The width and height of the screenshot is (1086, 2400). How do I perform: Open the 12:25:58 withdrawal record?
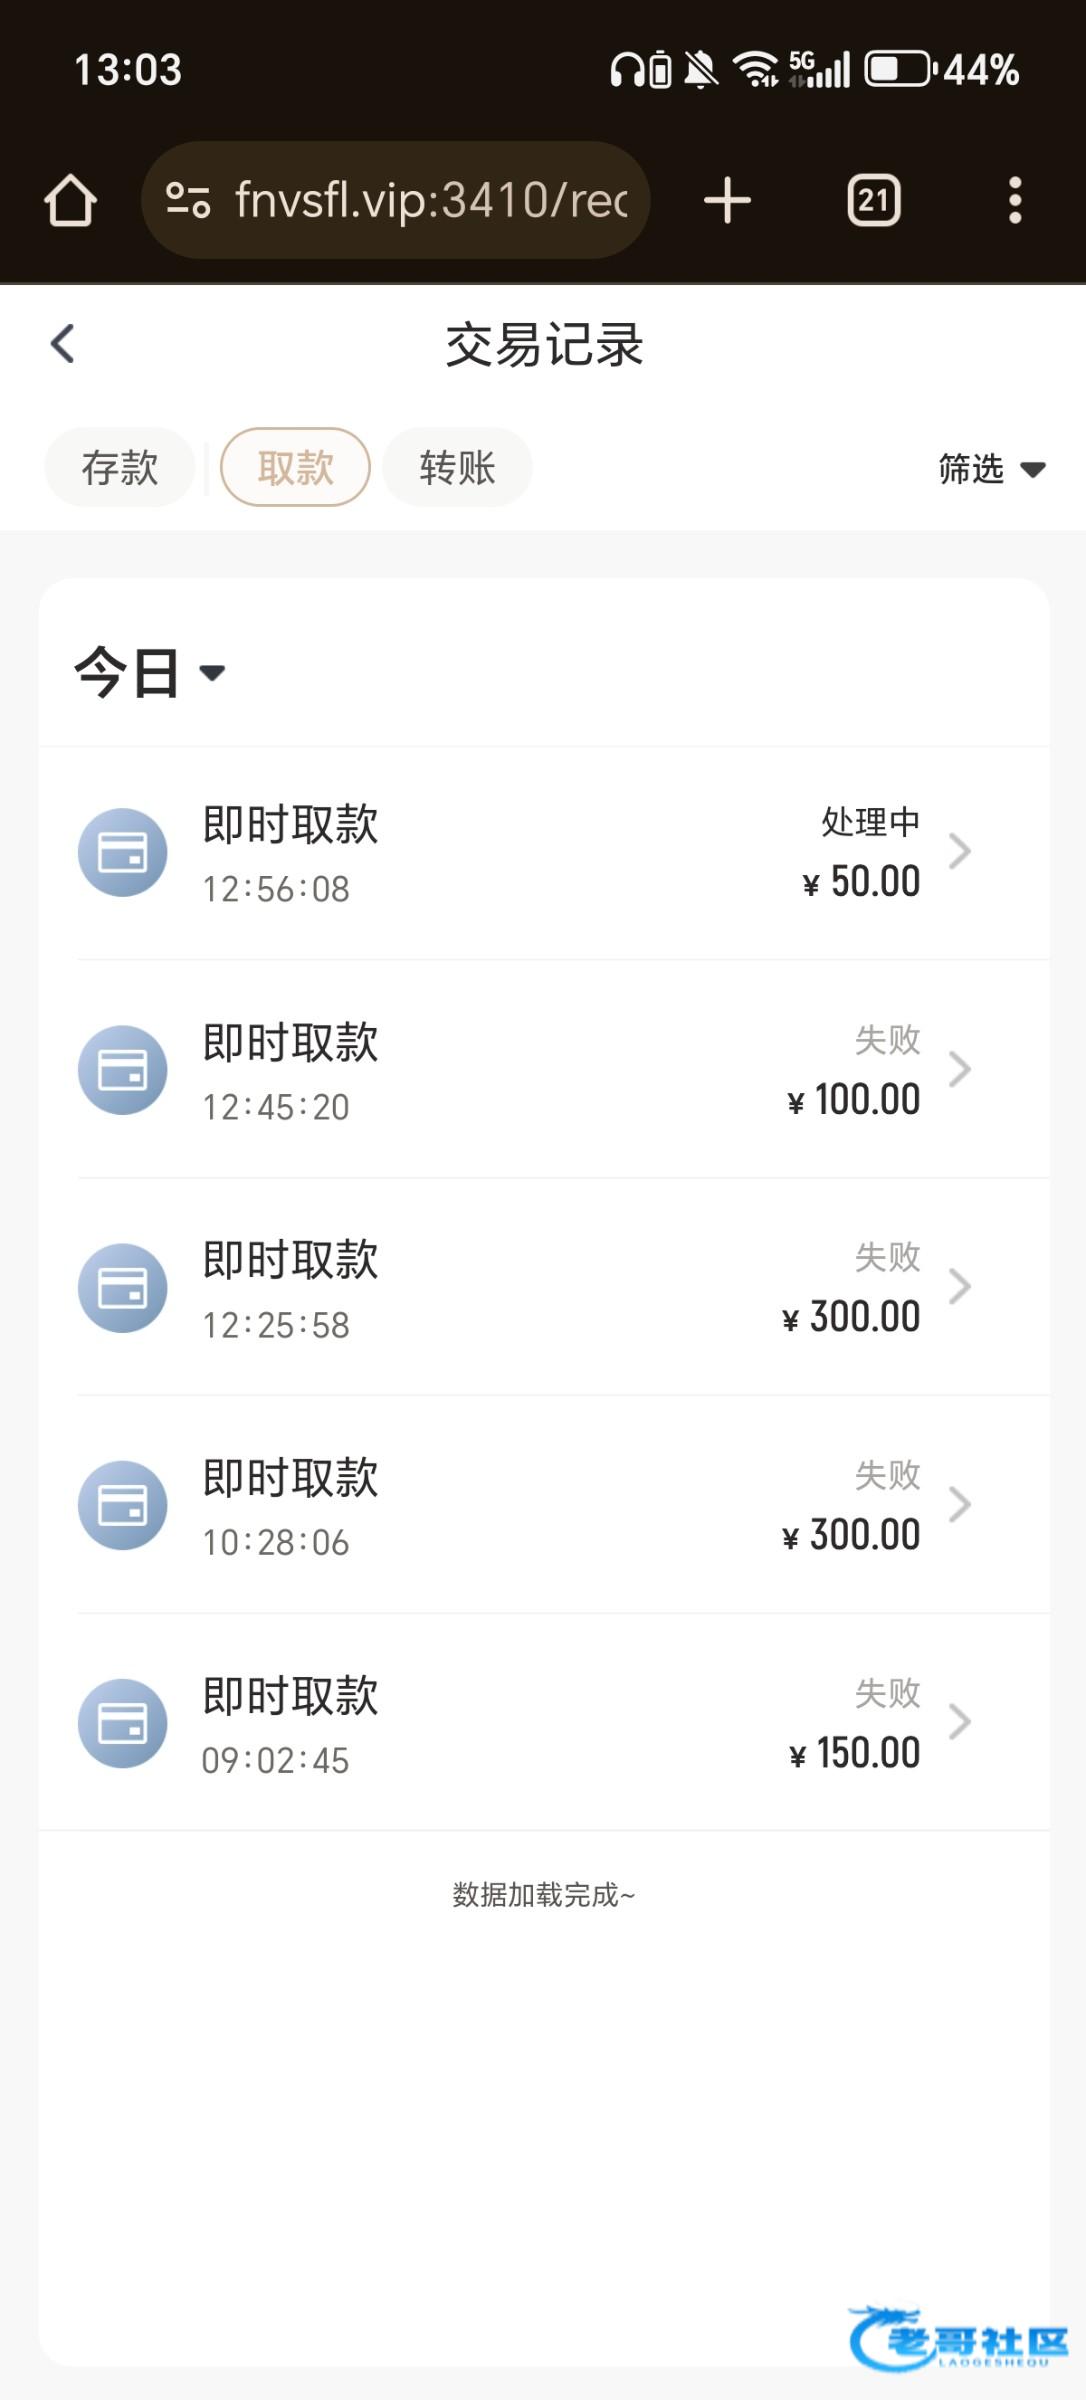(540, 1288)
